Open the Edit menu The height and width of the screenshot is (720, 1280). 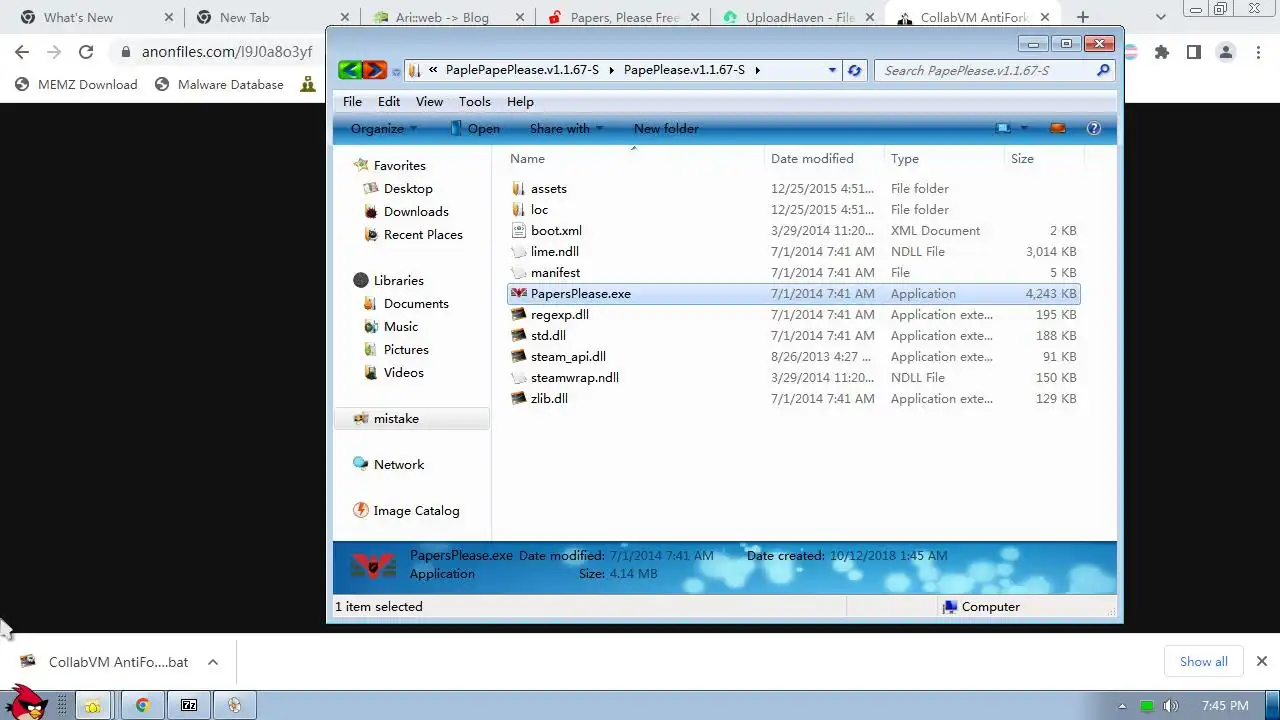(x=389, y=101)
